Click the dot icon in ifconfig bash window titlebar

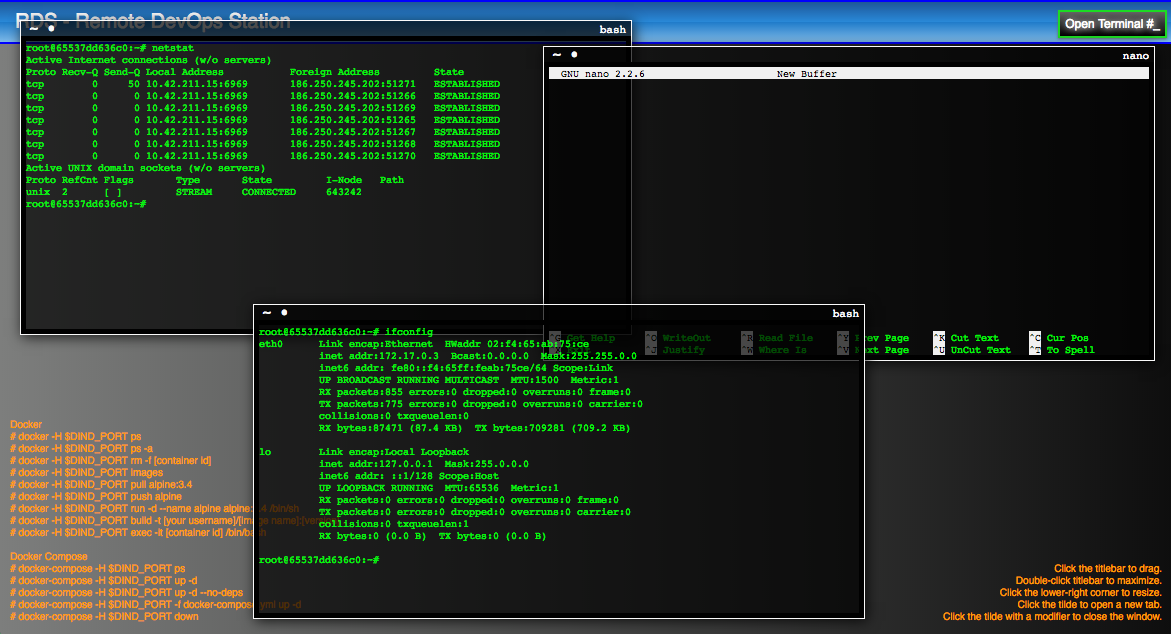pos(285,313)
